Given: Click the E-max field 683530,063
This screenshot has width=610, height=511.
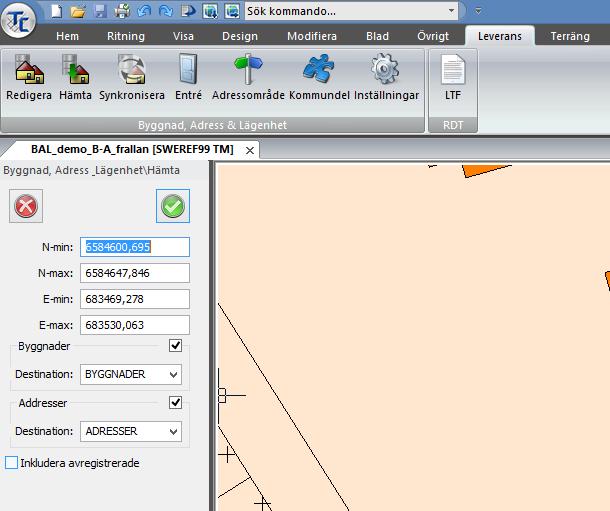Looking at the screenshot, I should 135,325.
